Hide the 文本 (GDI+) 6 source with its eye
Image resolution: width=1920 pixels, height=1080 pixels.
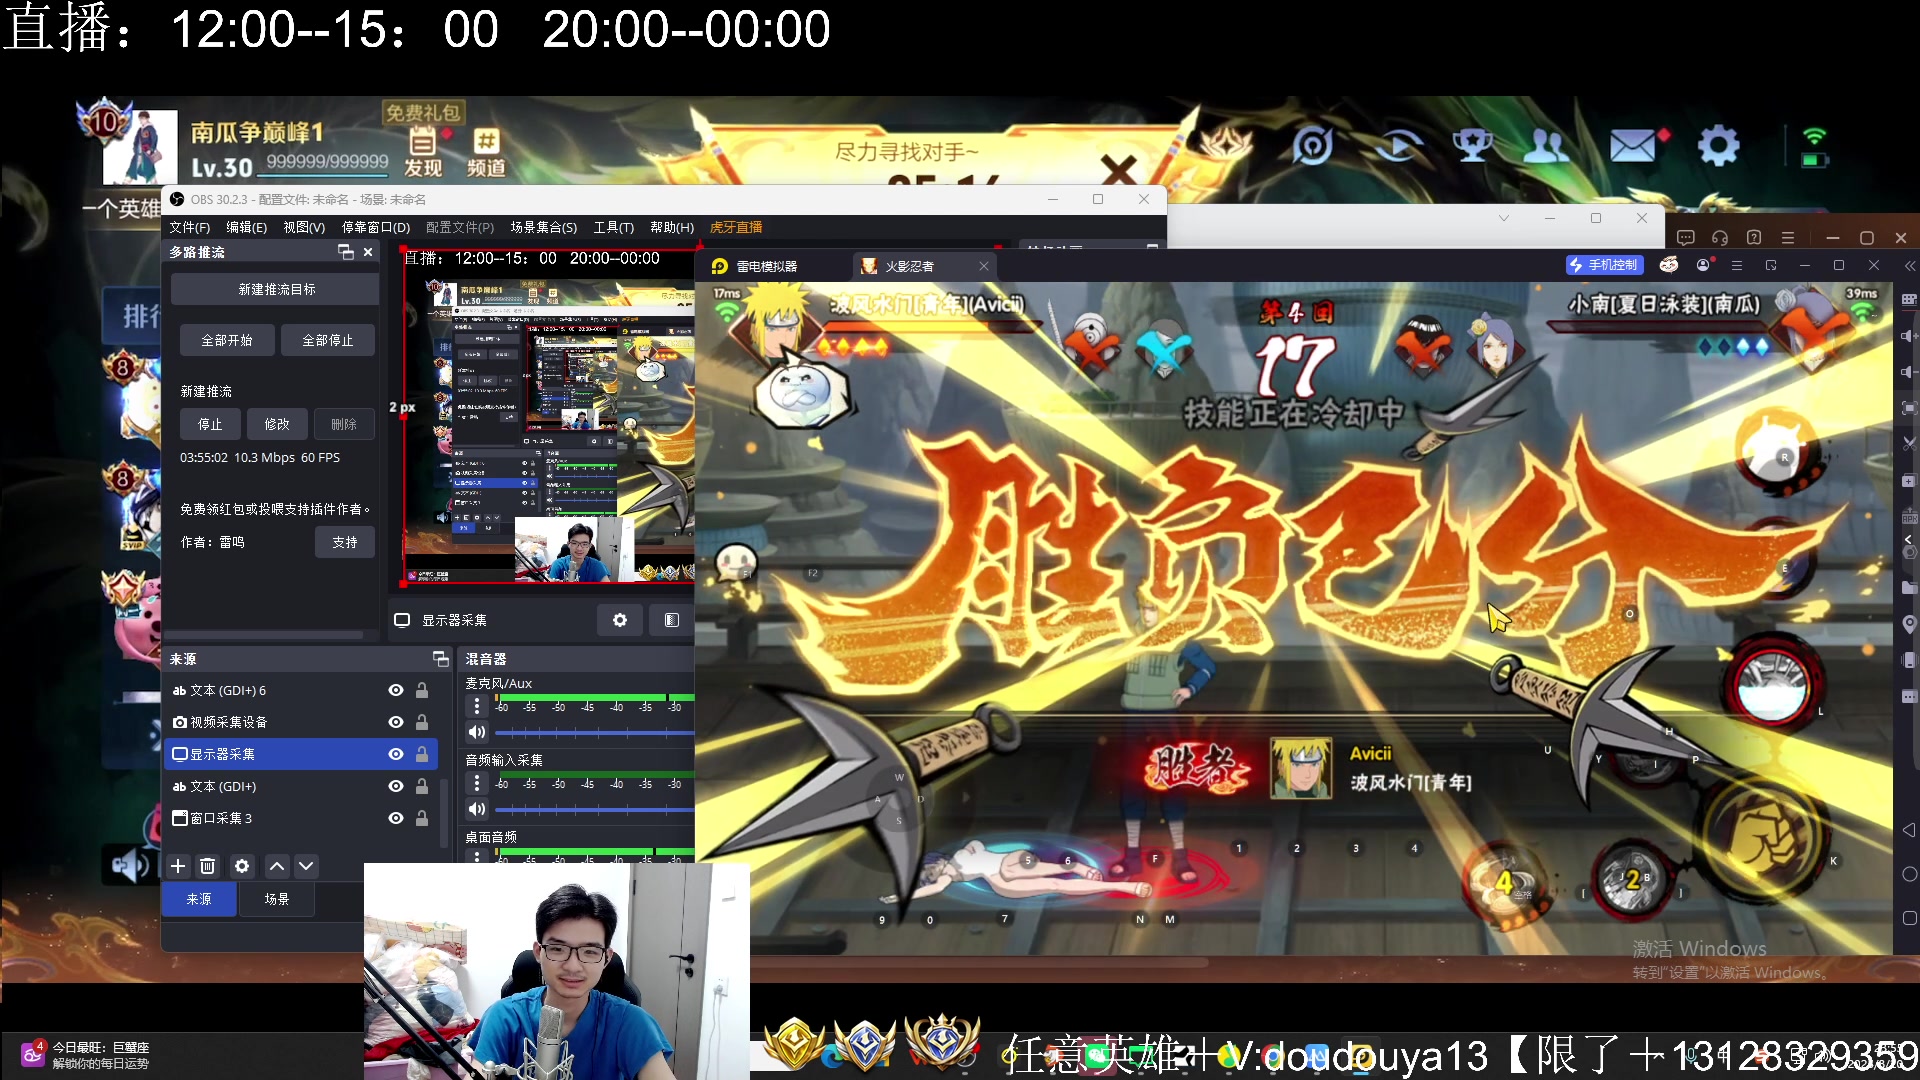coord(396,690)
